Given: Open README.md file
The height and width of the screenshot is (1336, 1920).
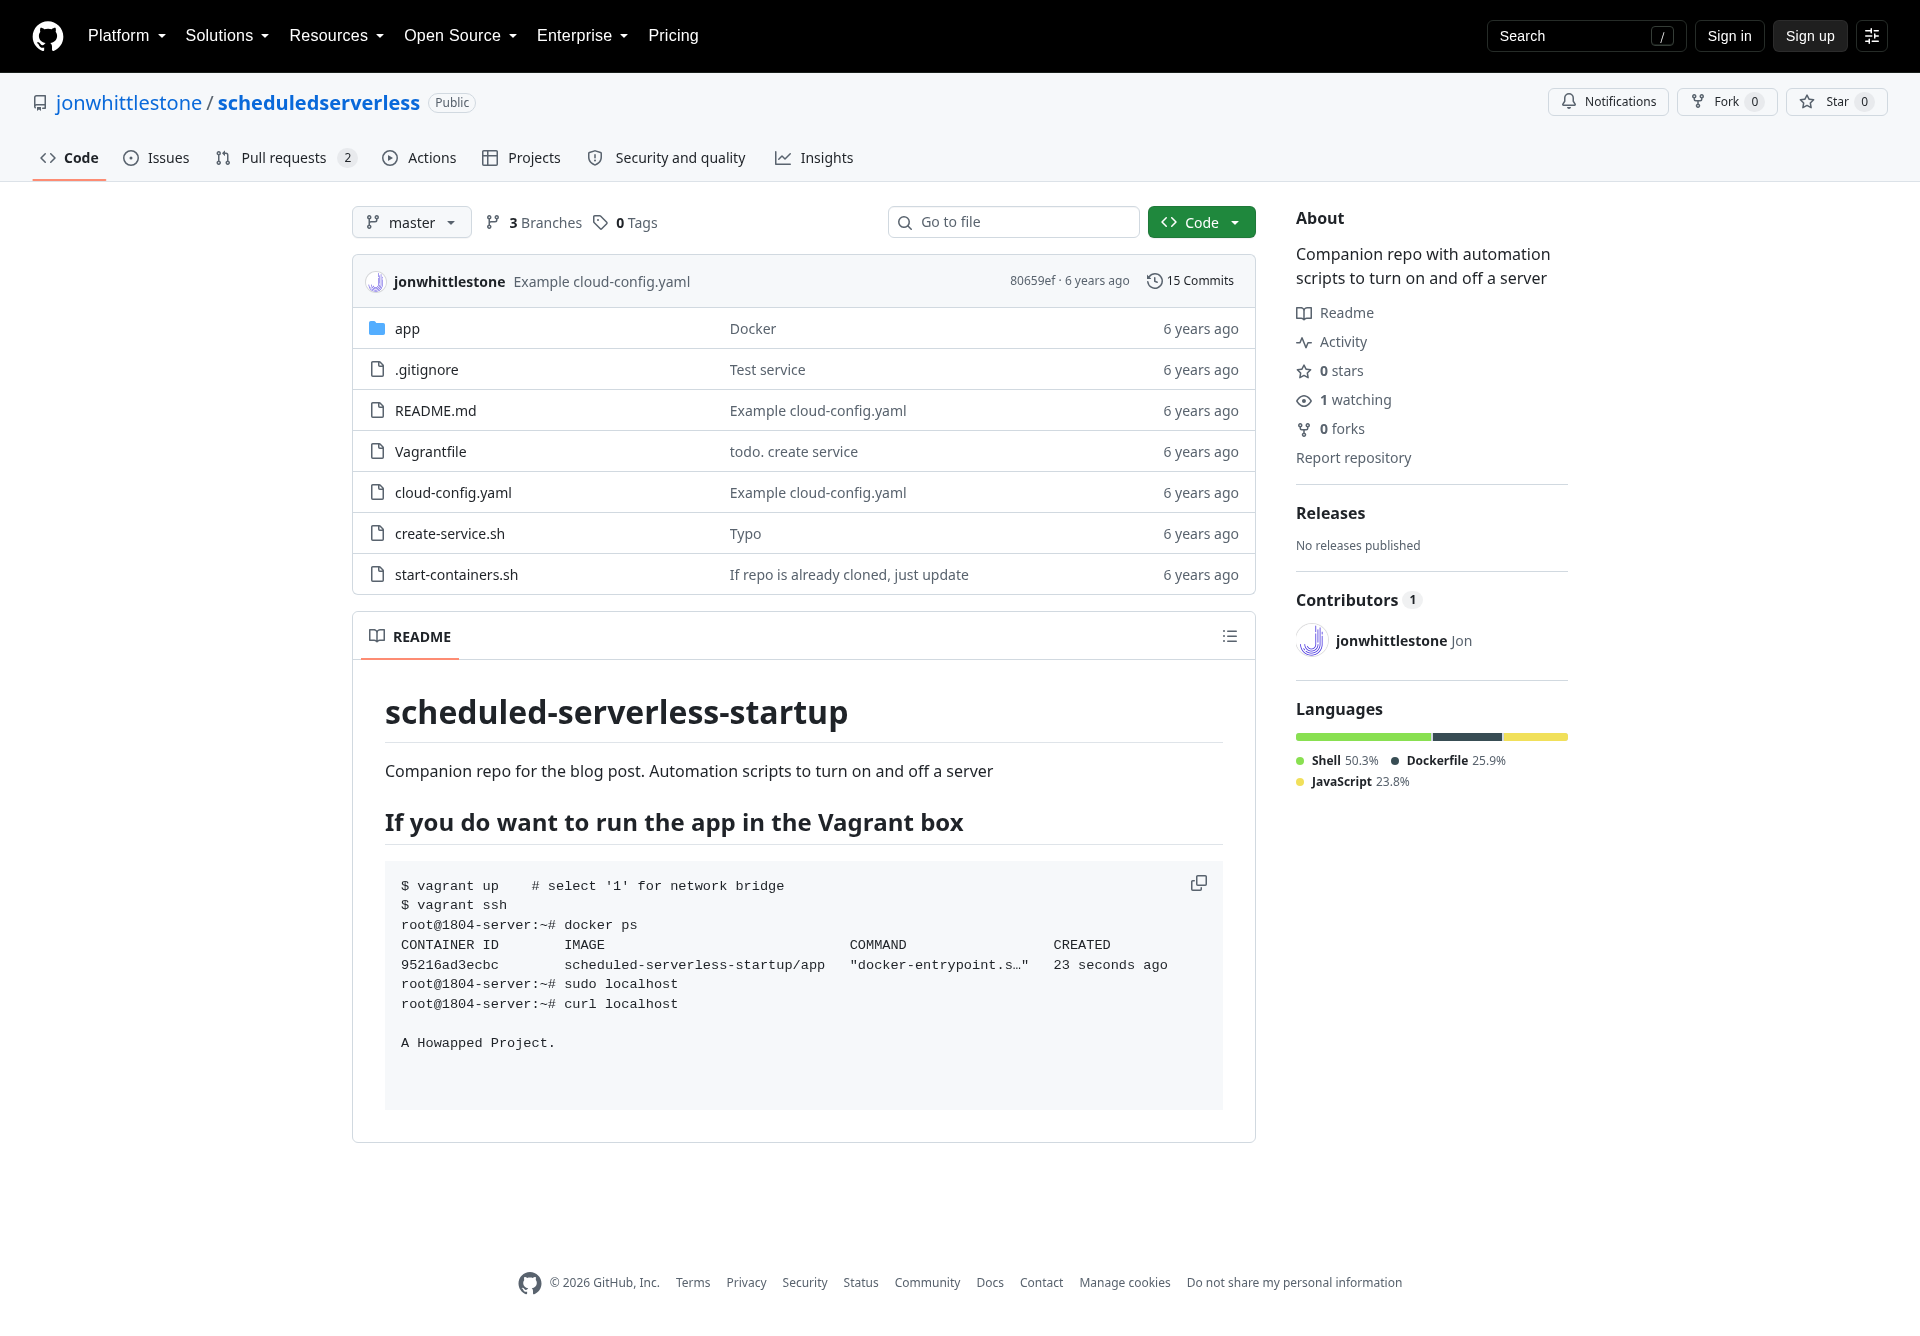Looking at the screenshot, I should 435,411.
